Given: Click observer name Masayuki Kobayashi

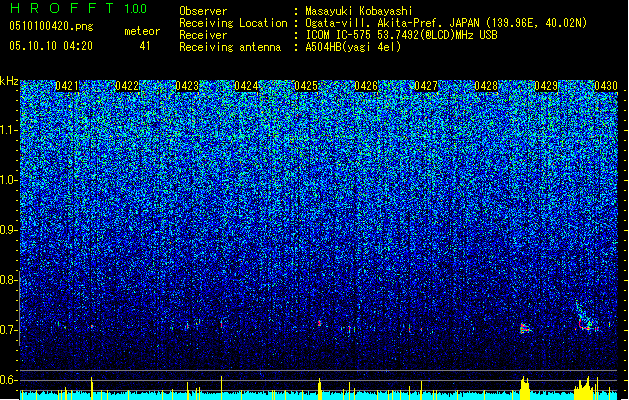Looking at the screenshot, I should tap(359, 11).
